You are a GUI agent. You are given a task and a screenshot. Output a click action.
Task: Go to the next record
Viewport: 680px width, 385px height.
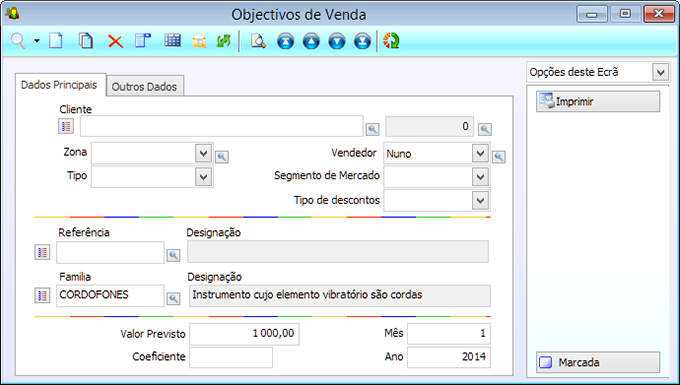(x=337, y=42)
